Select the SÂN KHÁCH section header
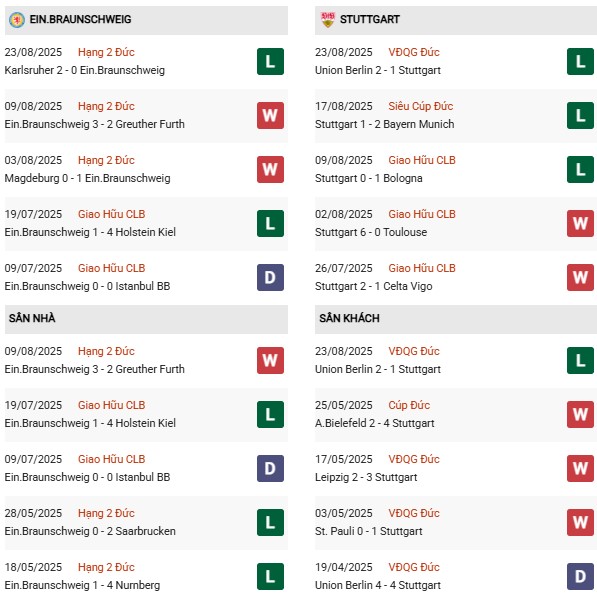 tap(456, 319)
